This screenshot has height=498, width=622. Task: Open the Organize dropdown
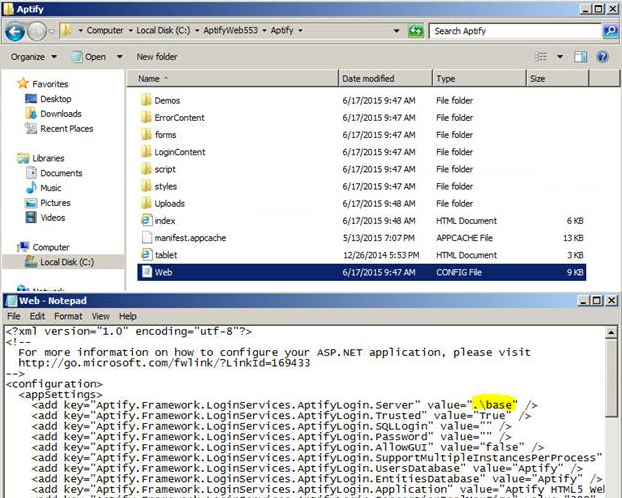pyautogui.click(x=32, y=57)
